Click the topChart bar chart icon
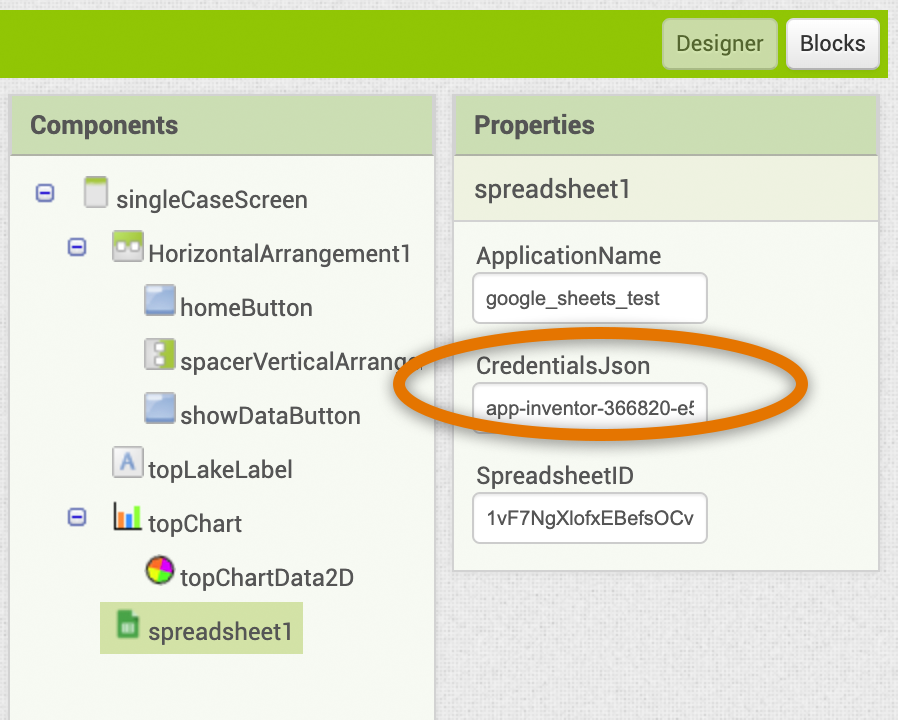The image size is (898, 720). pyautogui.click(x=127, y=516)
